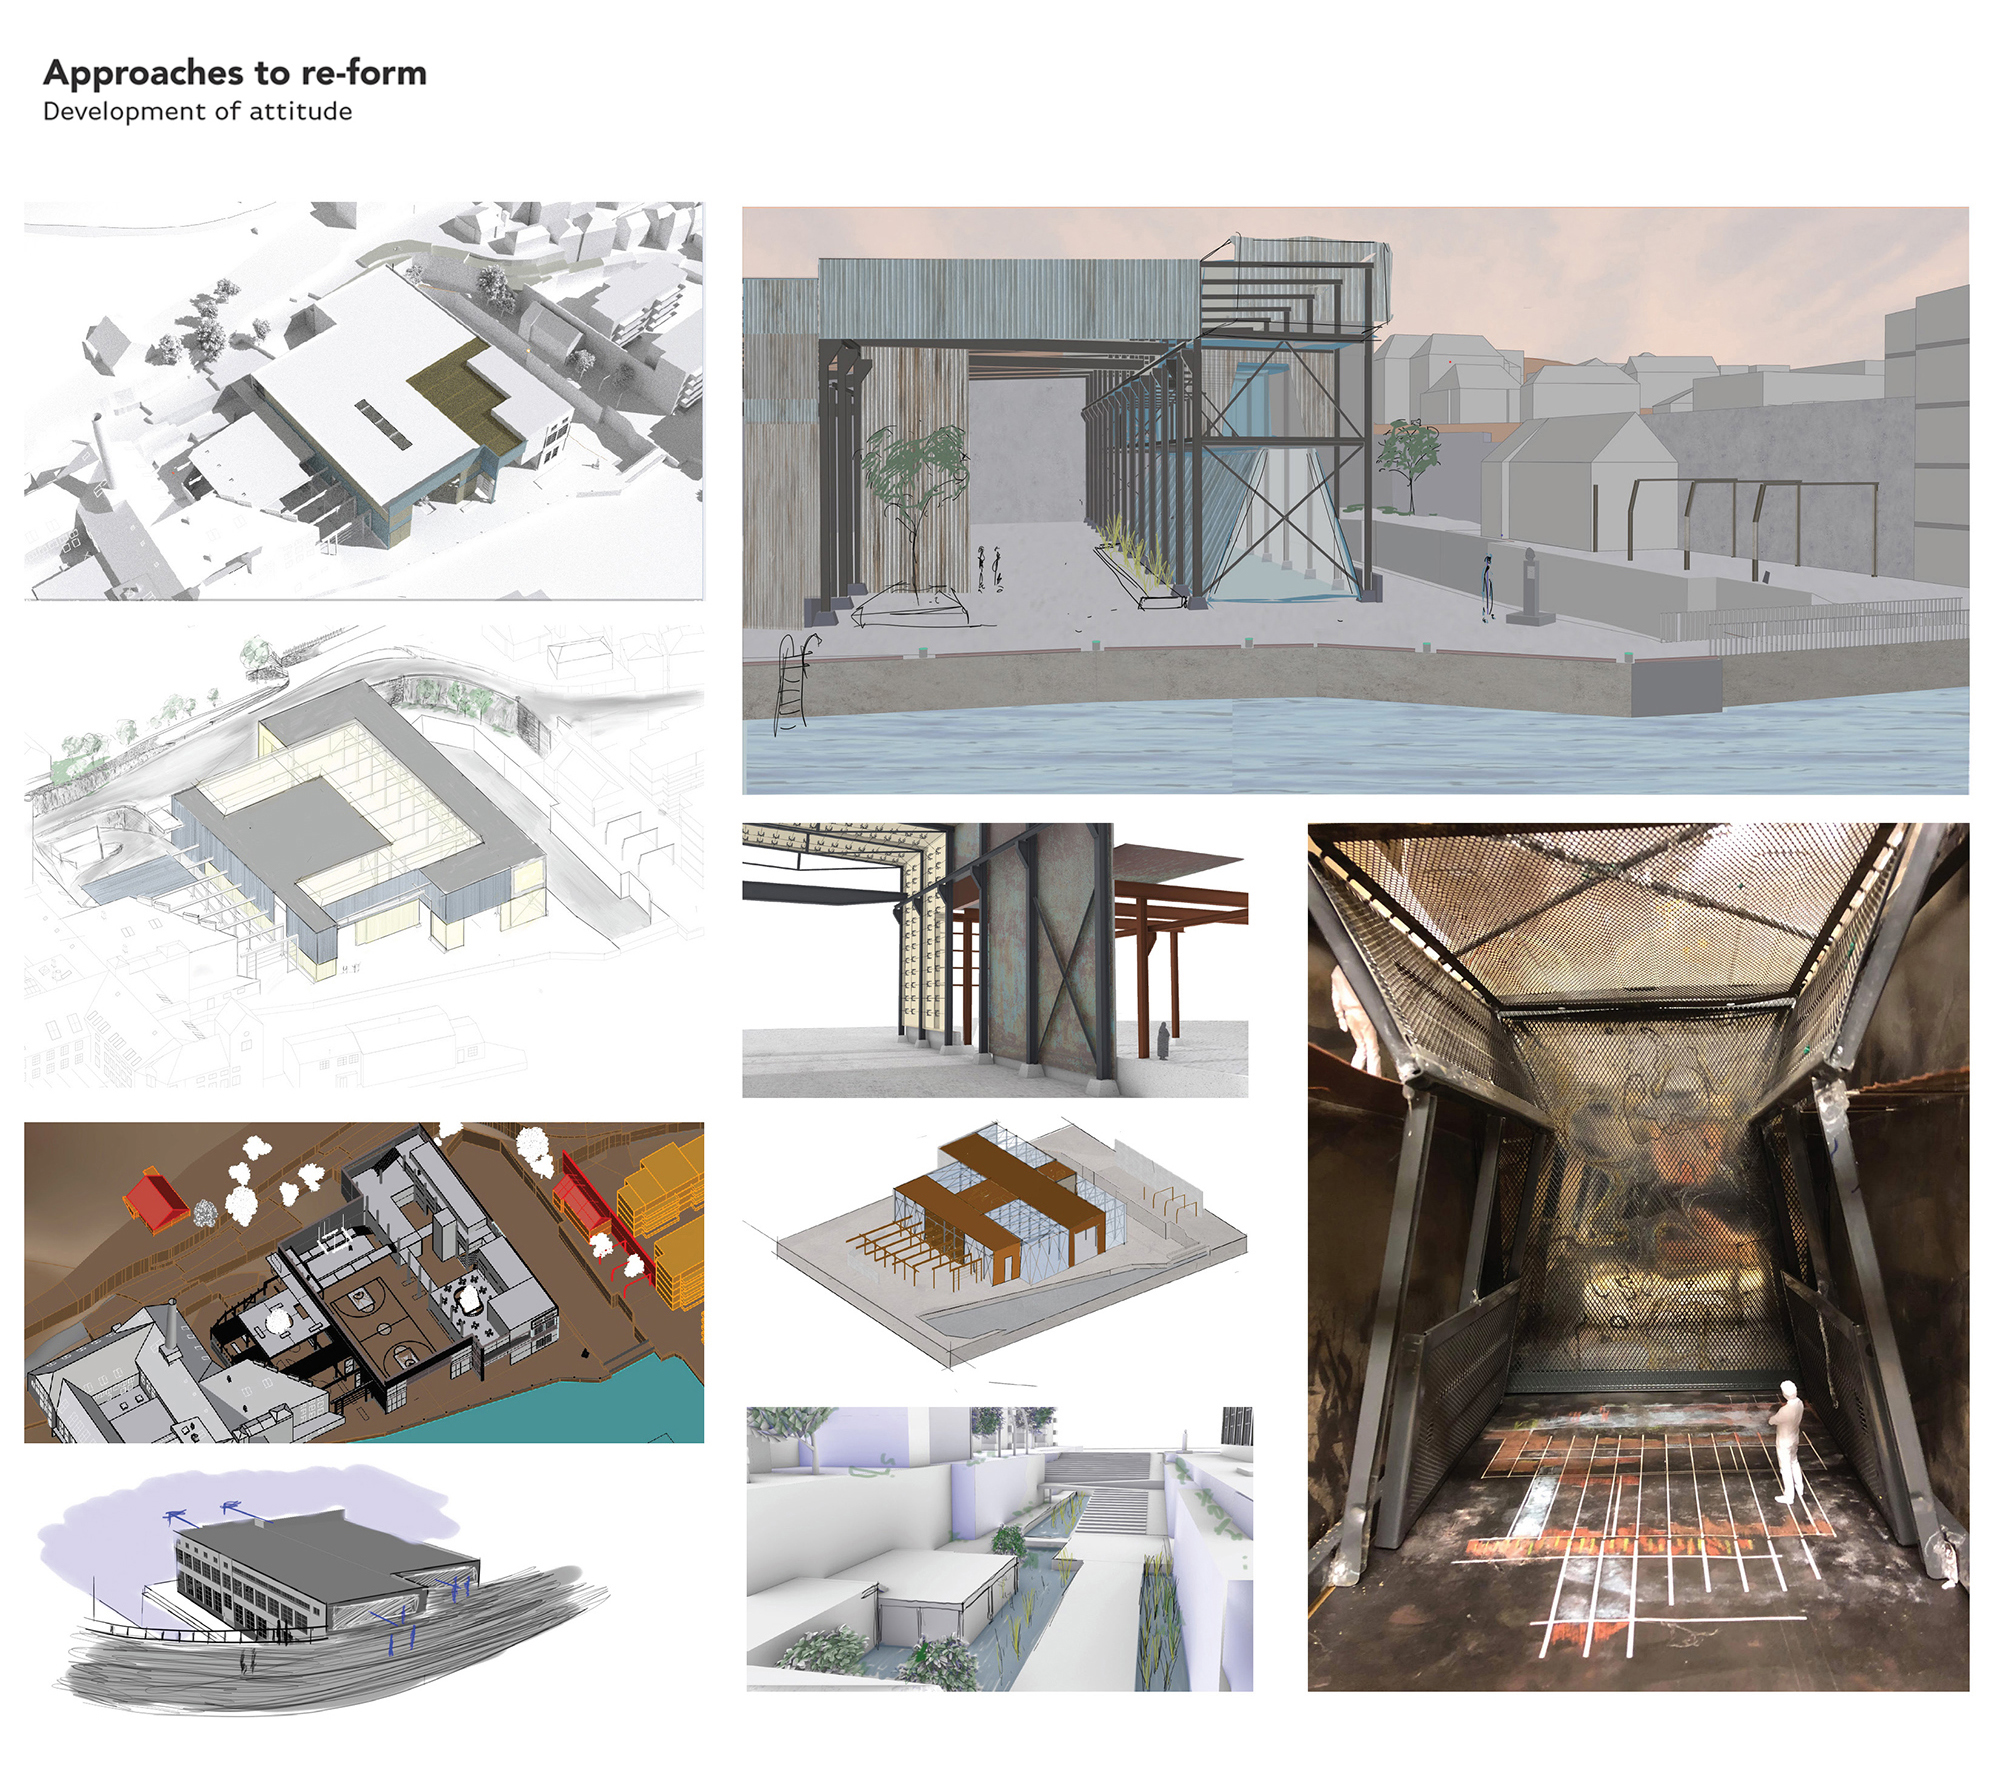
Task: Open the rusty steel column detail render
Action: (995, 960)
